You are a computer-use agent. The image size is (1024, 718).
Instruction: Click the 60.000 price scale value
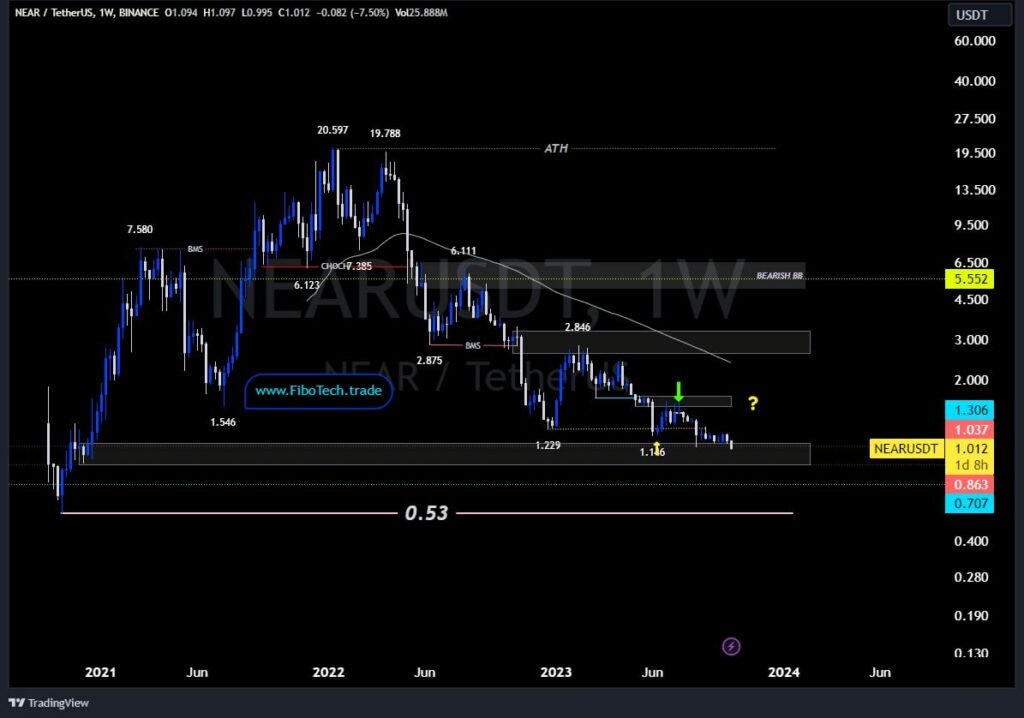pos(974,41)
